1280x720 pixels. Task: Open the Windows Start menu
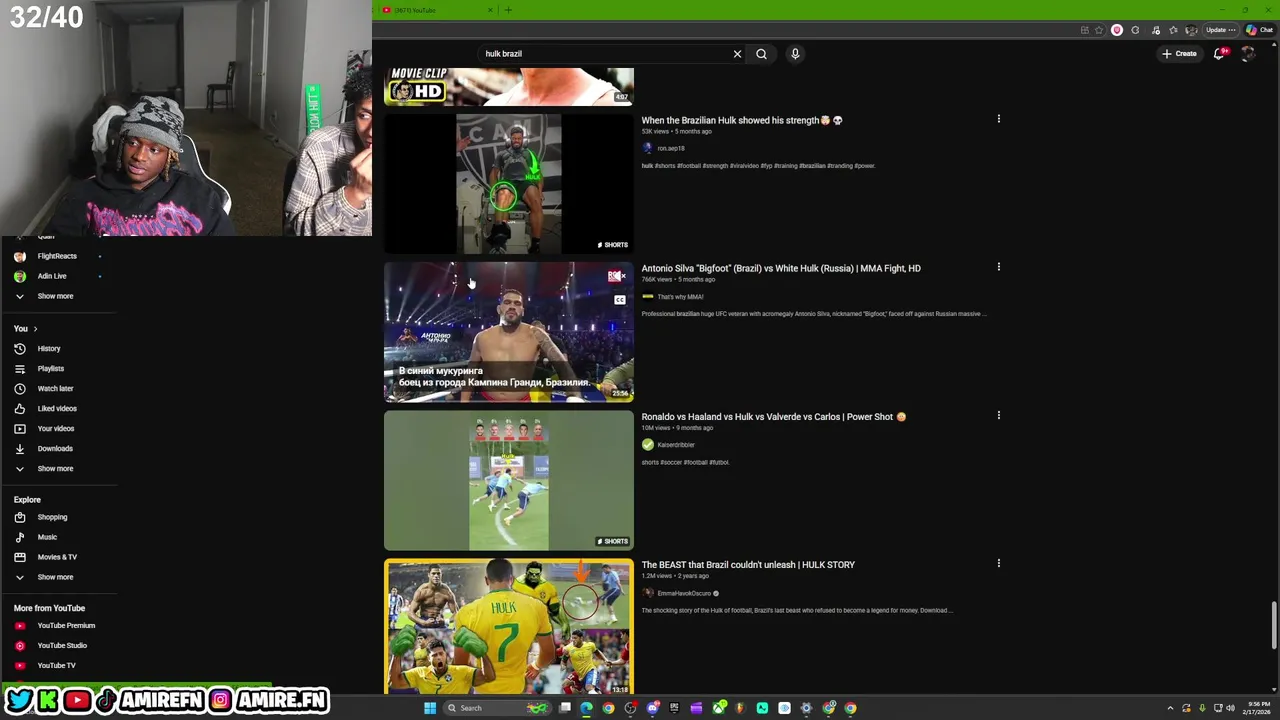430,708
